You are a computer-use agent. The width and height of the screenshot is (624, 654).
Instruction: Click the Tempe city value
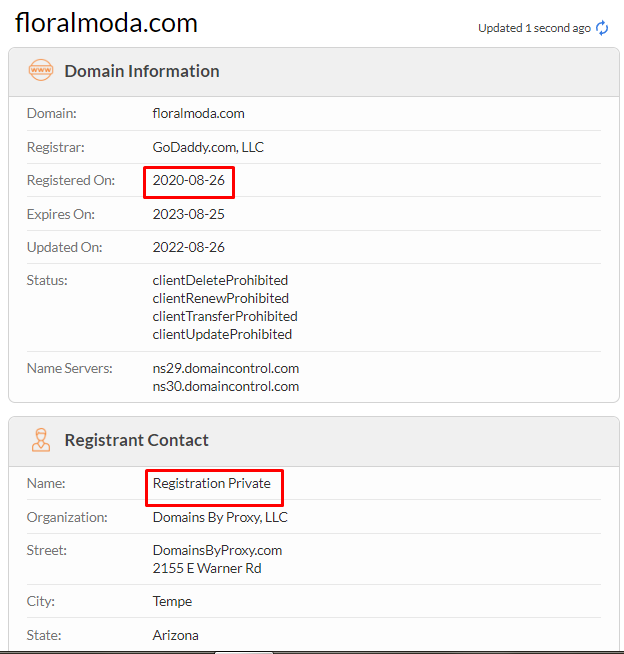(172, 601)
